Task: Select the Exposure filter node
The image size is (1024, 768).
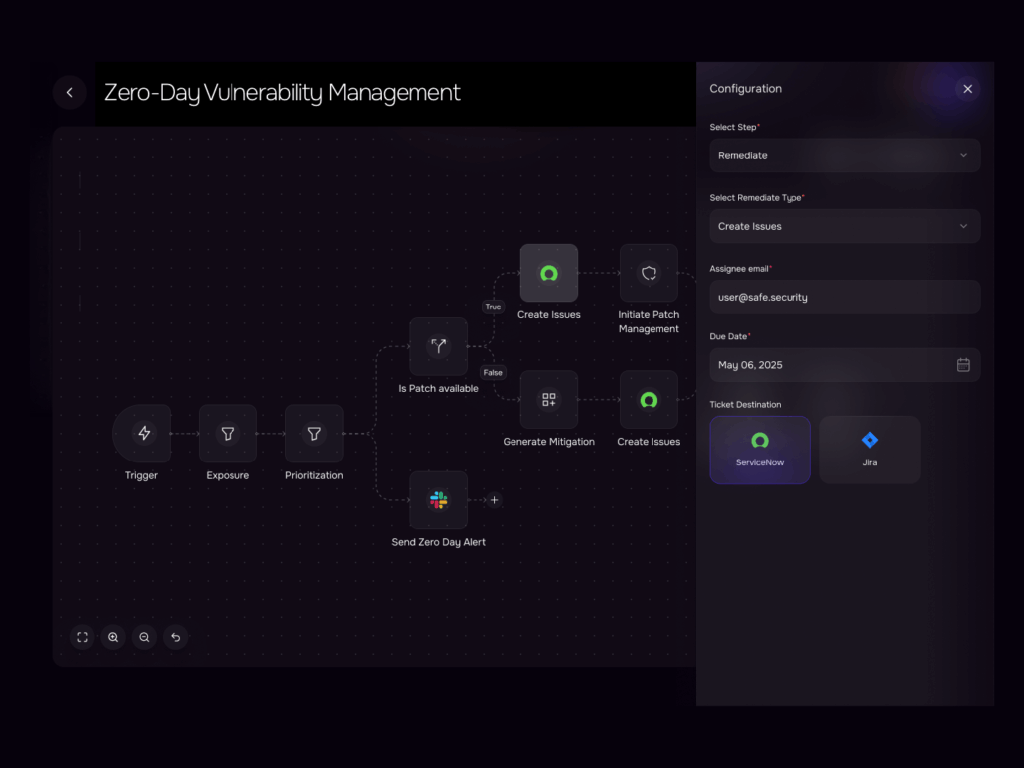Action: coord(228,433)
